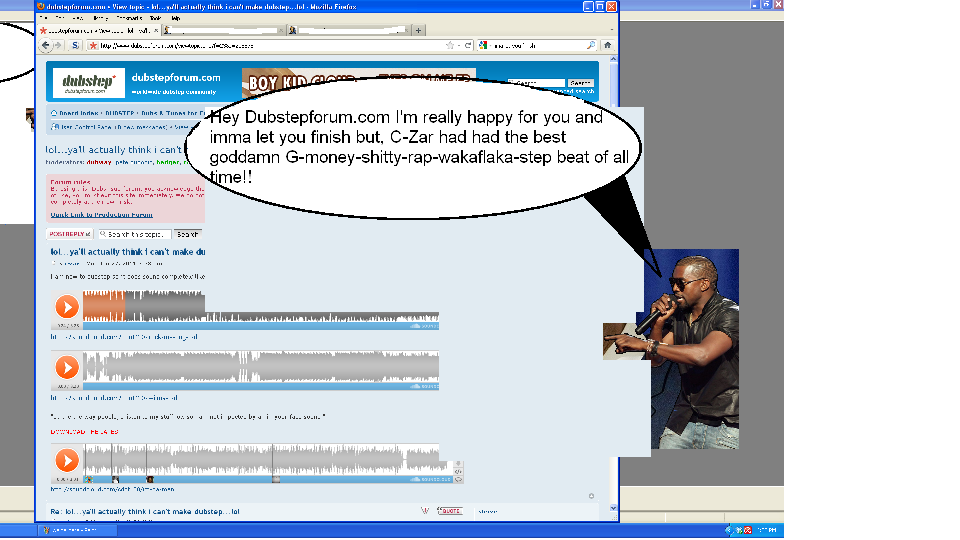Open the Tools menu in Firefox
This screenshot has width=960, height=540.
[156, 18]
